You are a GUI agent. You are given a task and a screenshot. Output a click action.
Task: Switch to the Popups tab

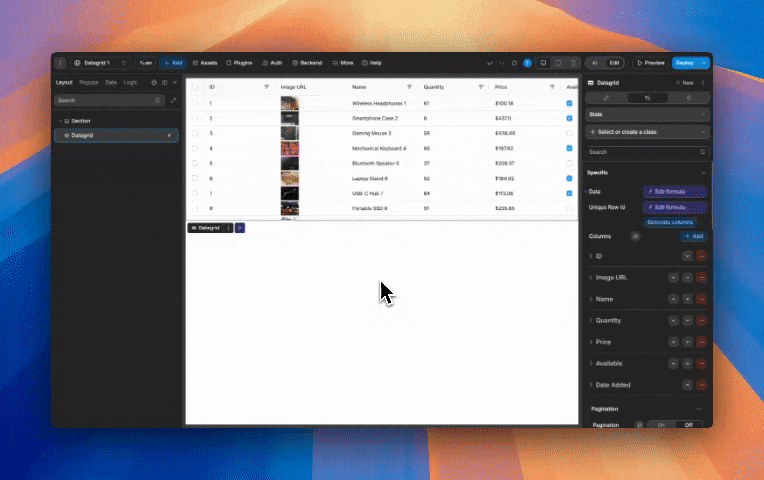pos(89,82)
